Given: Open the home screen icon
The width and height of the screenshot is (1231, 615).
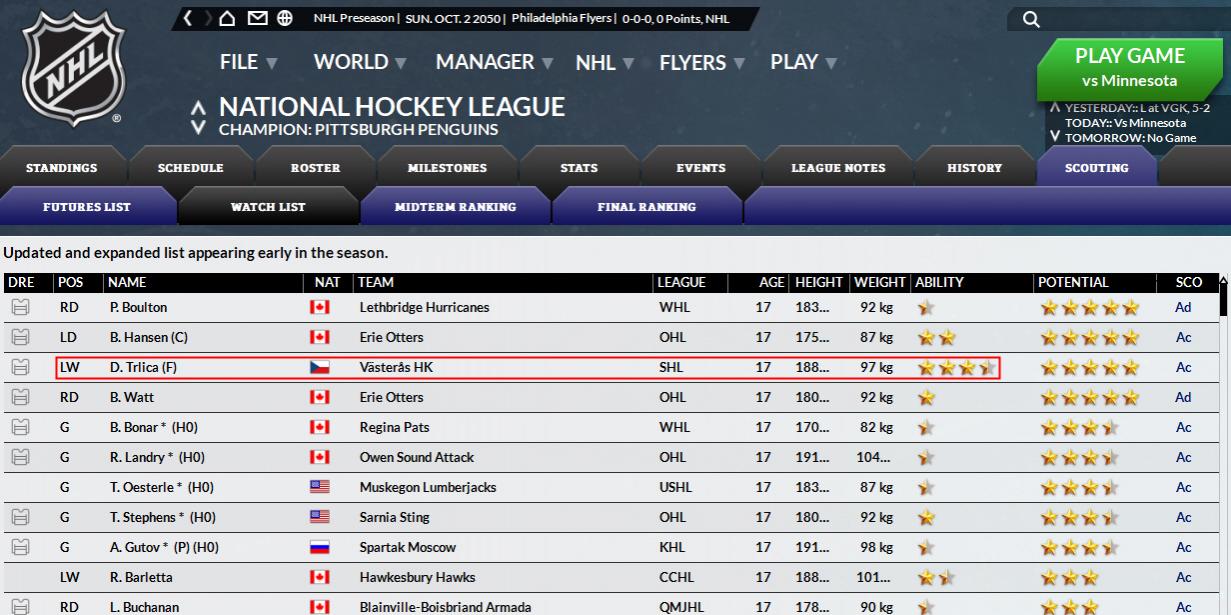Looking at the screenshot, I should pos(228,19).
